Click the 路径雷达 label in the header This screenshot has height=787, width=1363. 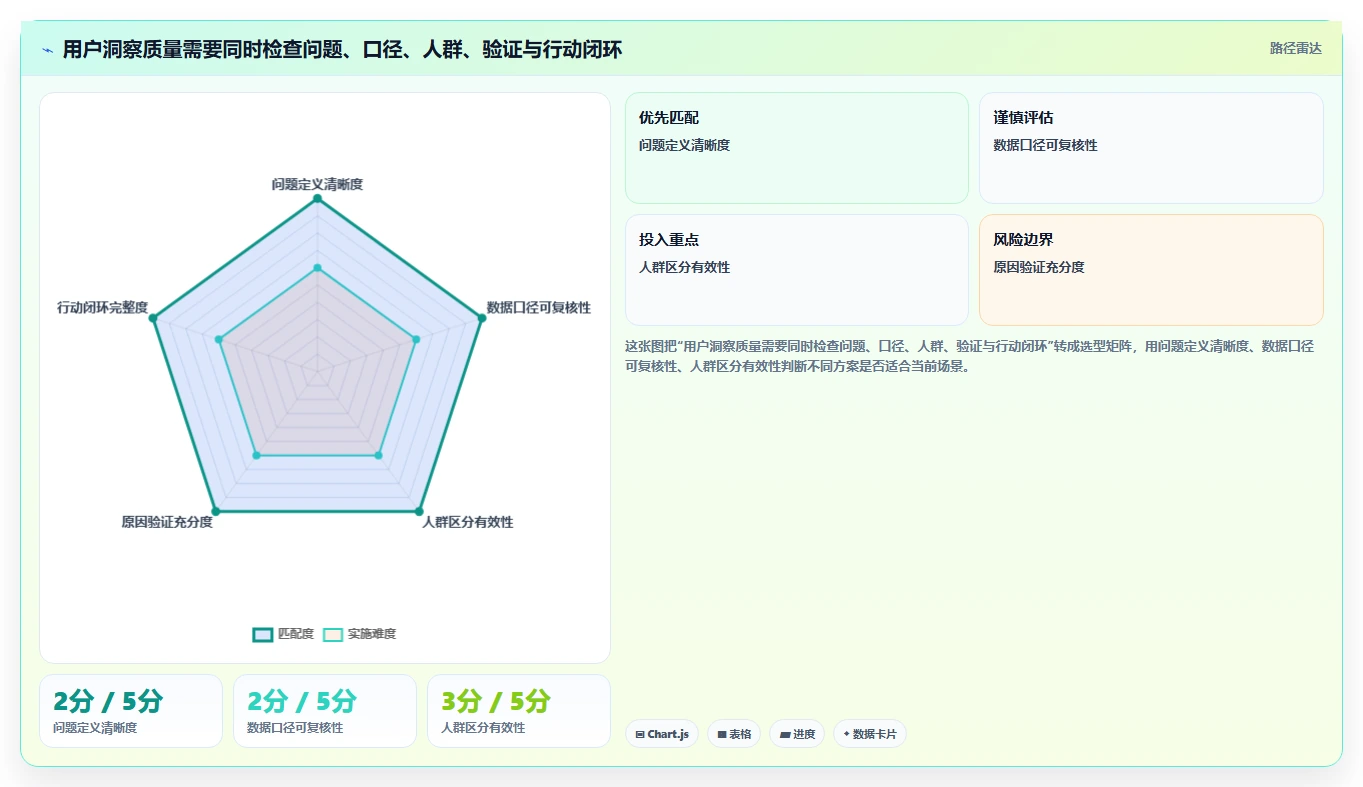pyautogui.click(x=1295, y=48)
